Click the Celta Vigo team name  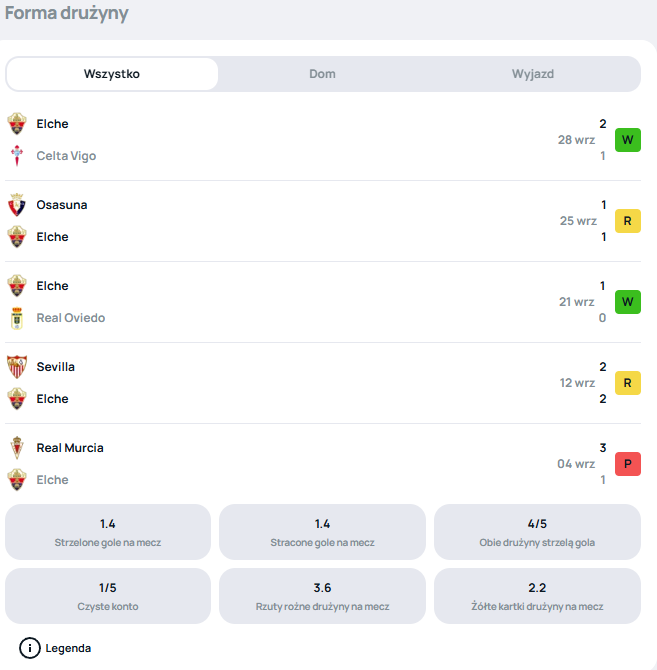coord(66,156)
